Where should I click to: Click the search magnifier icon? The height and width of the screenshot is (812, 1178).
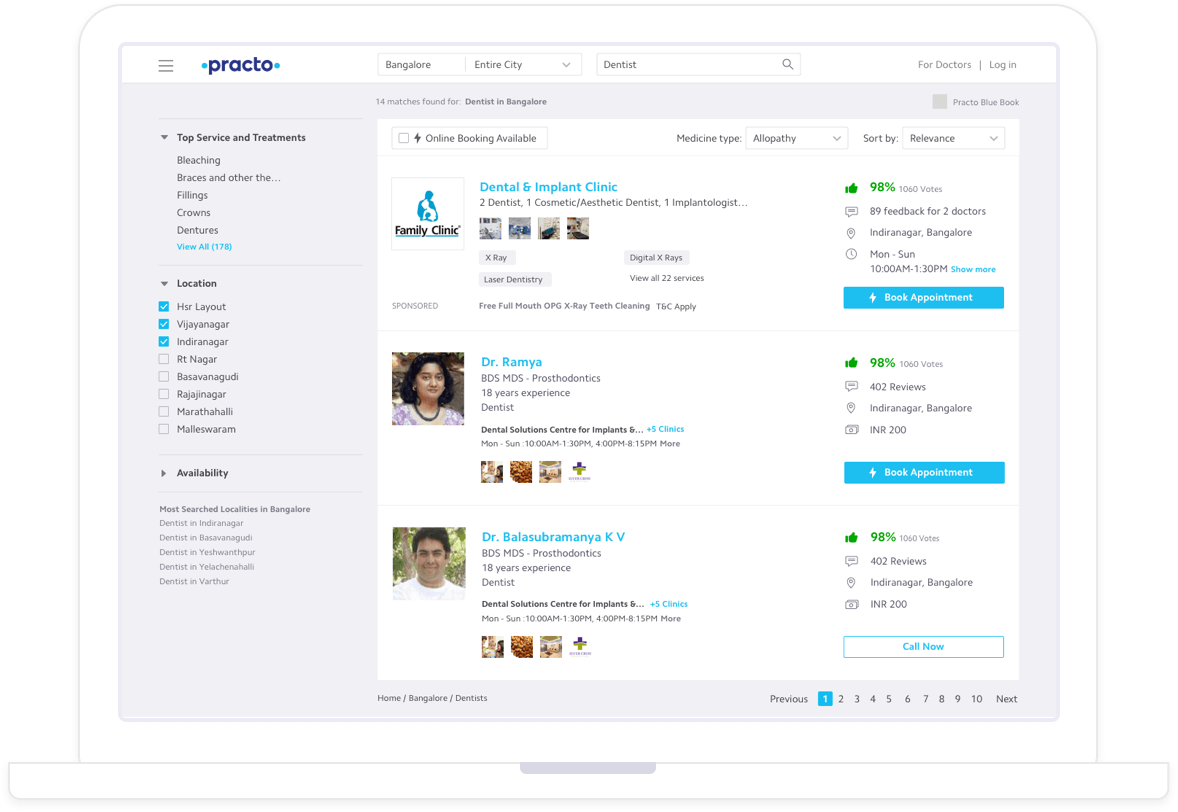(787, 65)
